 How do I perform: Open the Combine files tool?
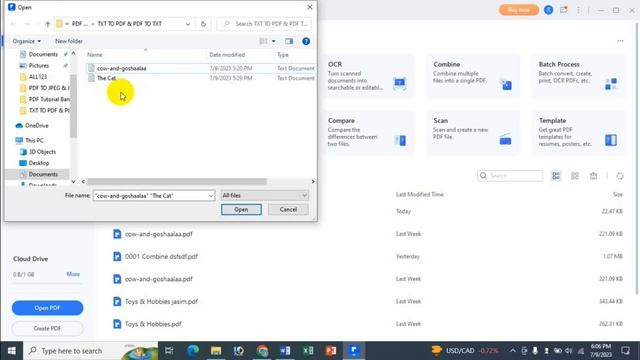pos(473,76)
